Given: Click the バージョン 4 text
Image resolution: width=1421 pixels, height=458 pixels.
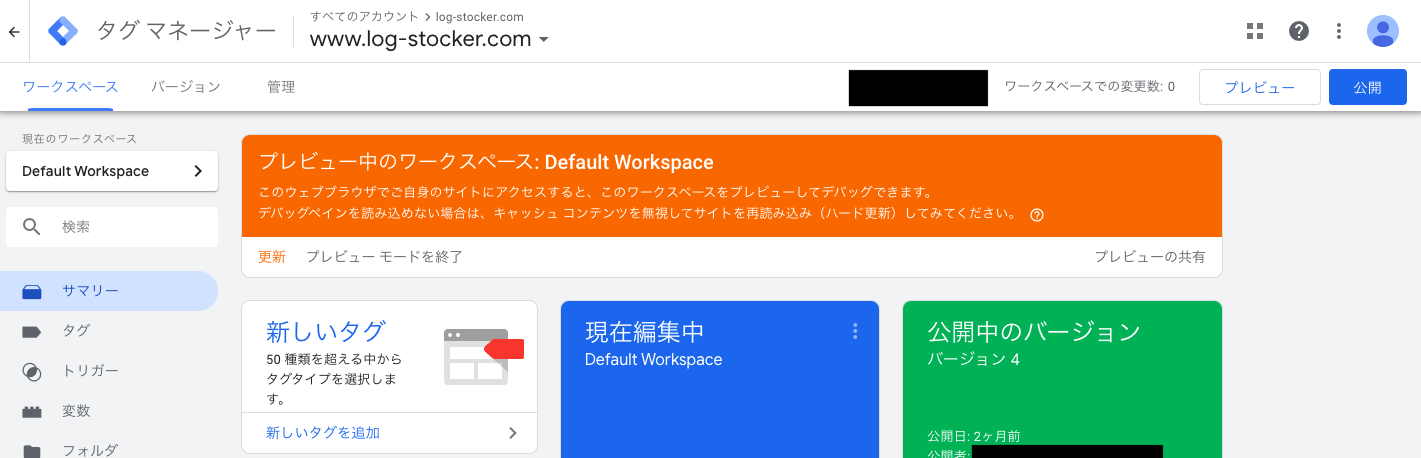Looking at the screenshot, I should [973, 359].
